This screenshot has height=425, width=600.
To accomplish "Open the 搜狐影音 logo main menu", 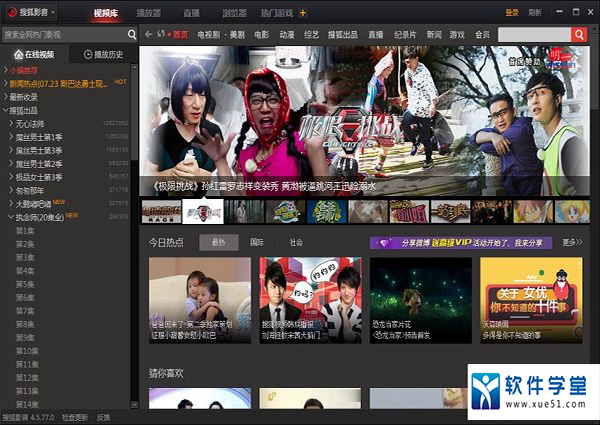I will coord(31,12).
